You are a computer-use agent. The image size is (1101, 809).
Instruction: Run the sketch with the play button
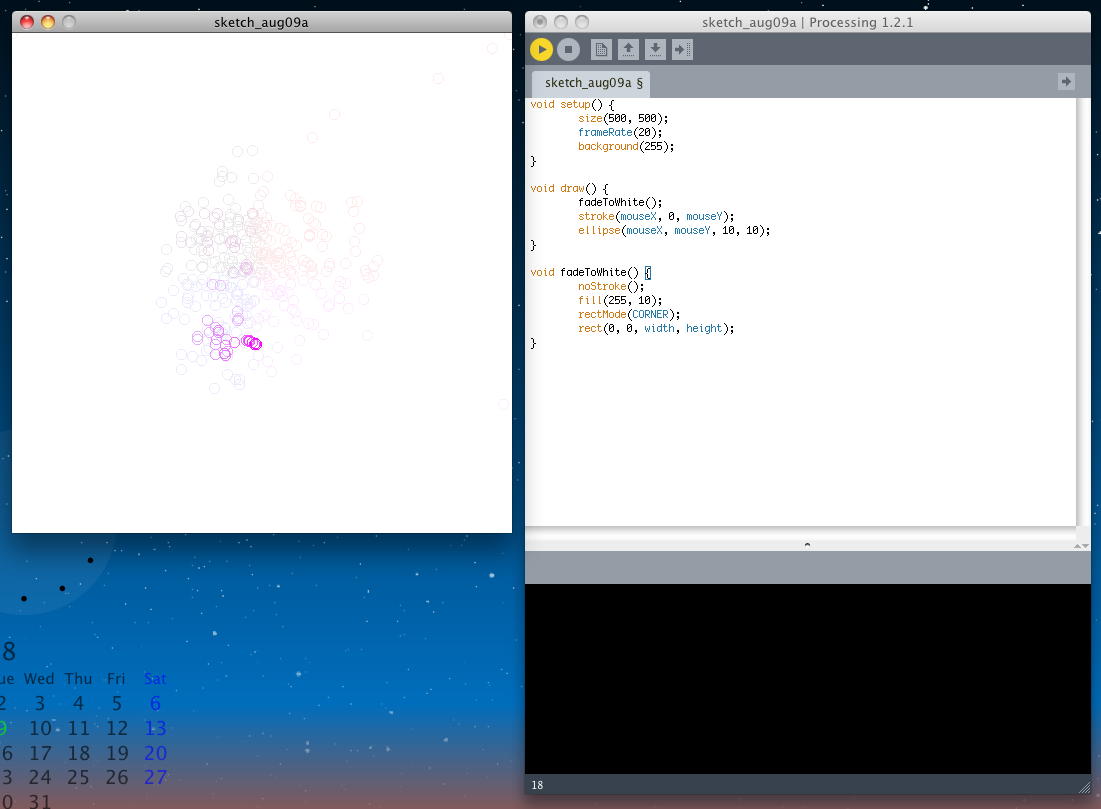[541, 49]
